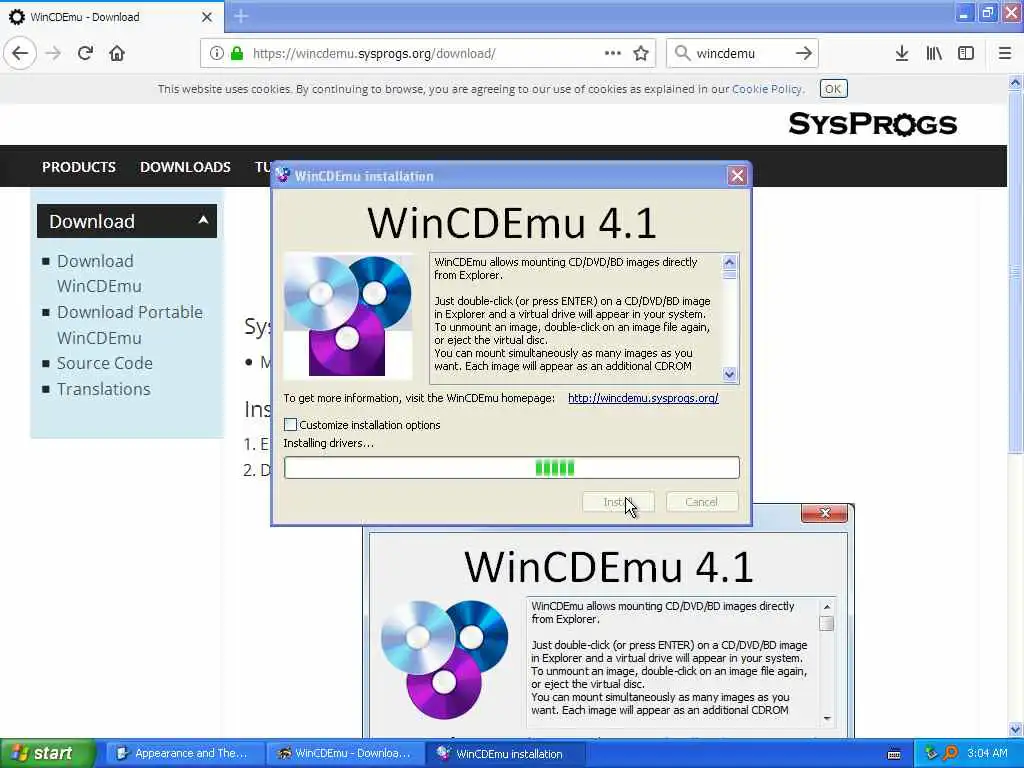Open the wincdemu.sysprogs.org homepage link

coord(643,398)
